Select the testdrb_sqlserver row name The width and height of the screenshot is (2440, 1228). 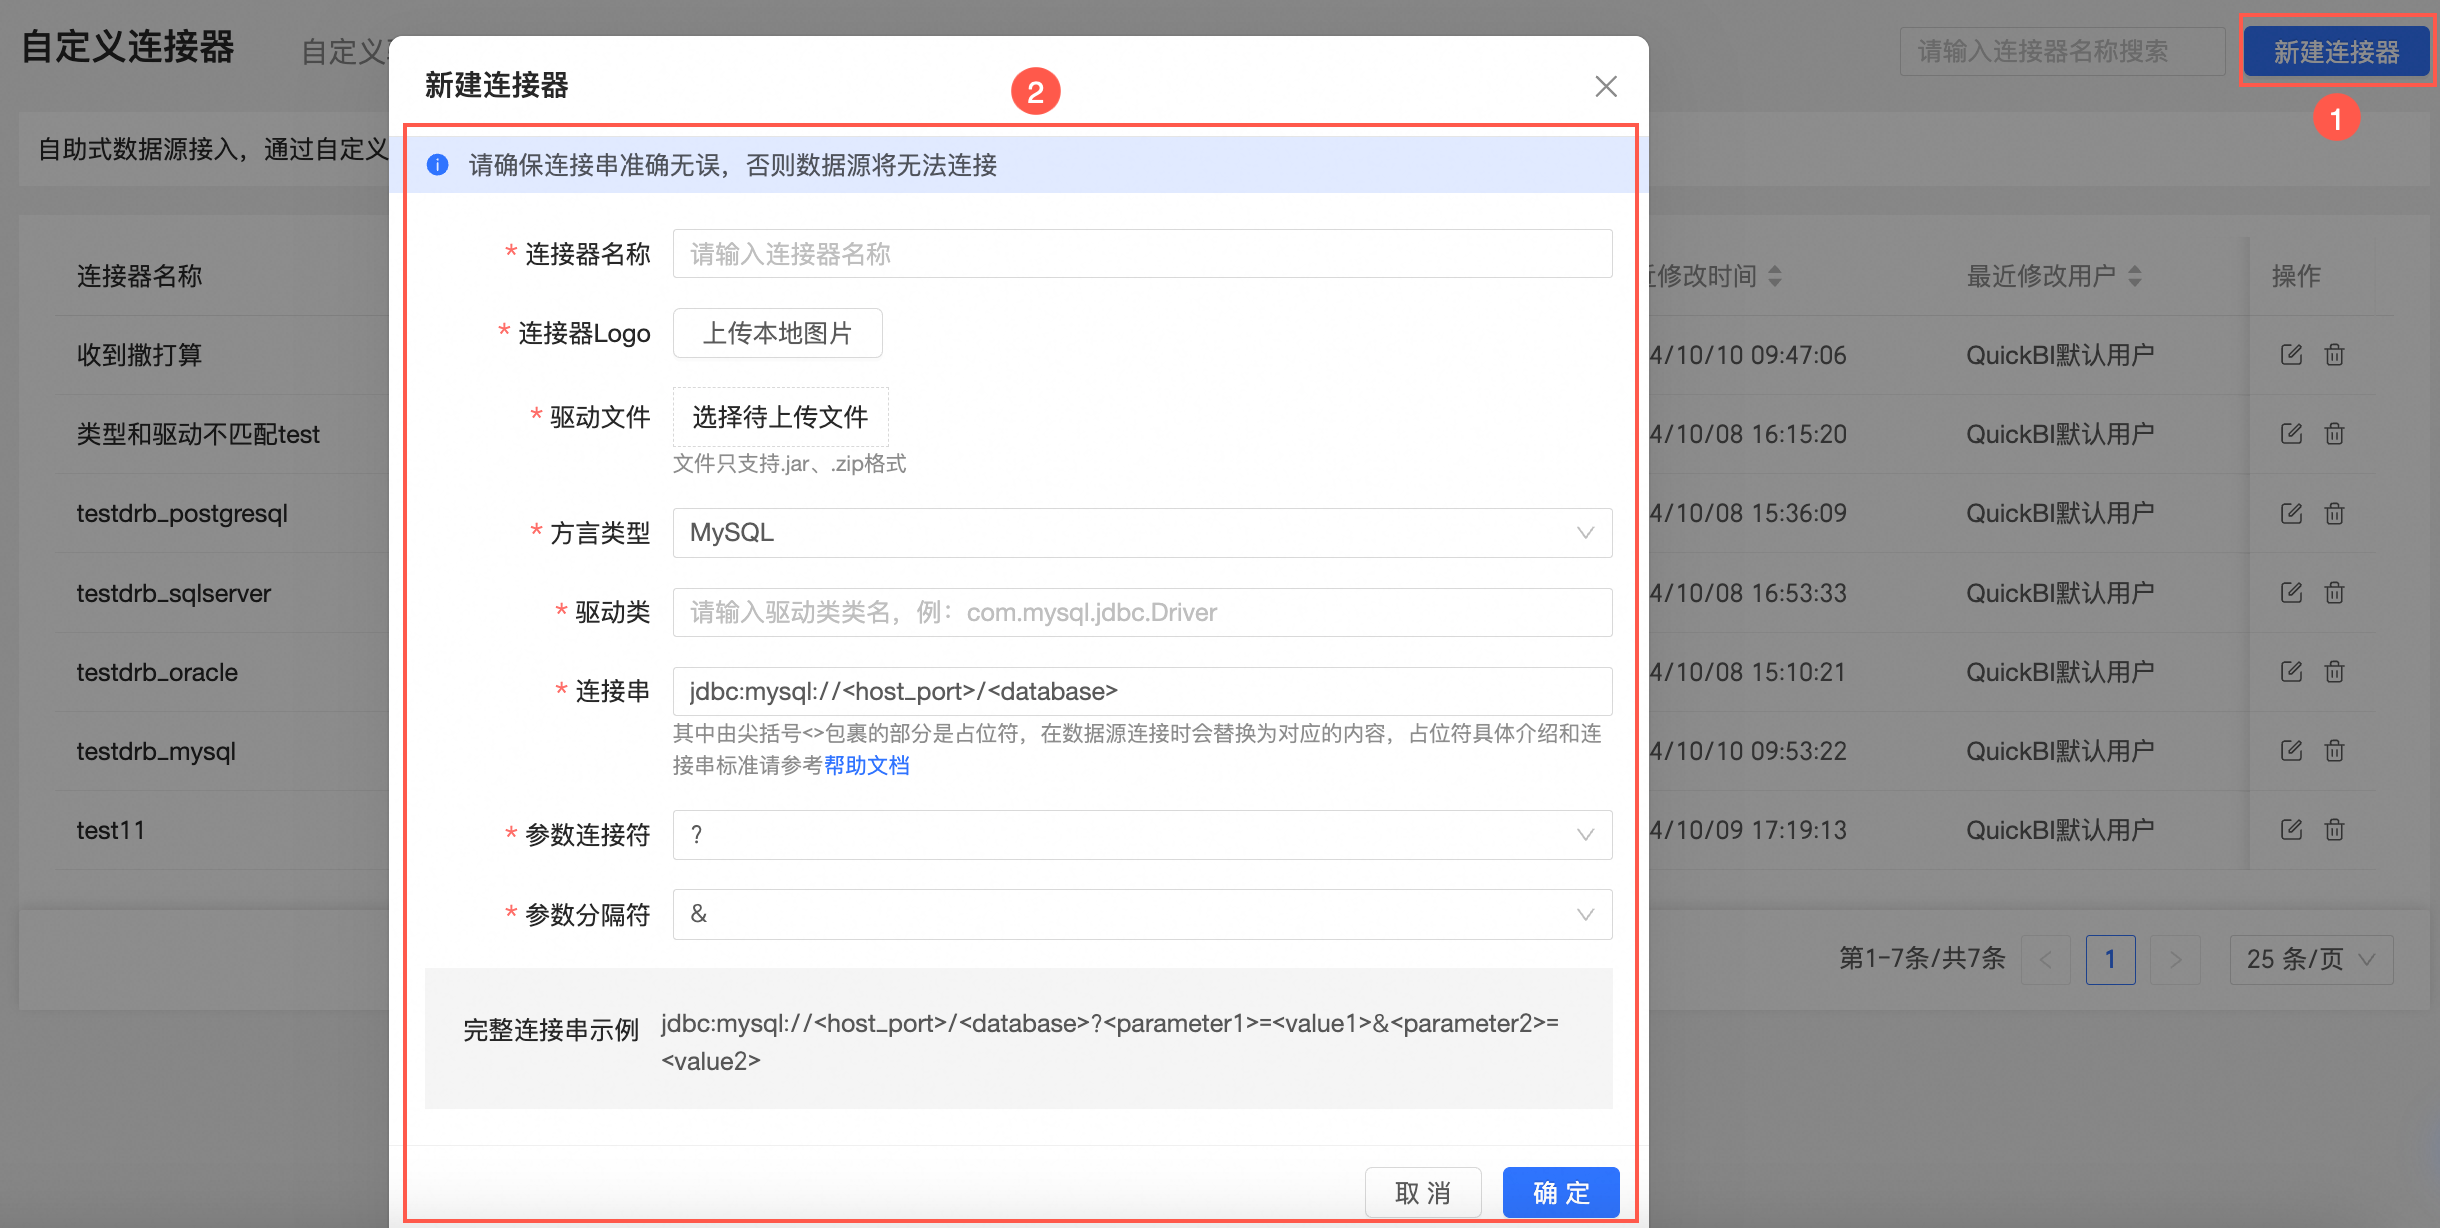coord(174,593)
